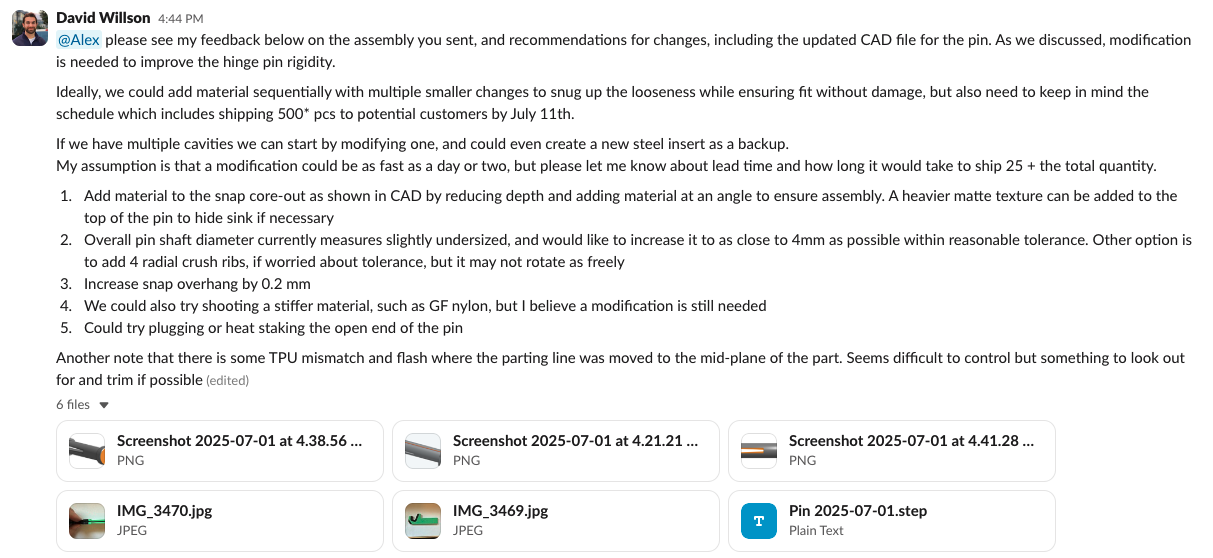Open IMG_3469.jpg file title
Screen dimensions: 1213x558
click(x=500, y=510)
